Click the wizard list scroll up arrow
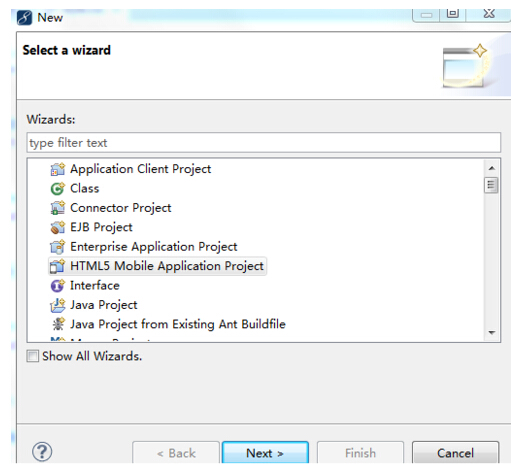Screen dimensions: 511x476 (492, 168)
